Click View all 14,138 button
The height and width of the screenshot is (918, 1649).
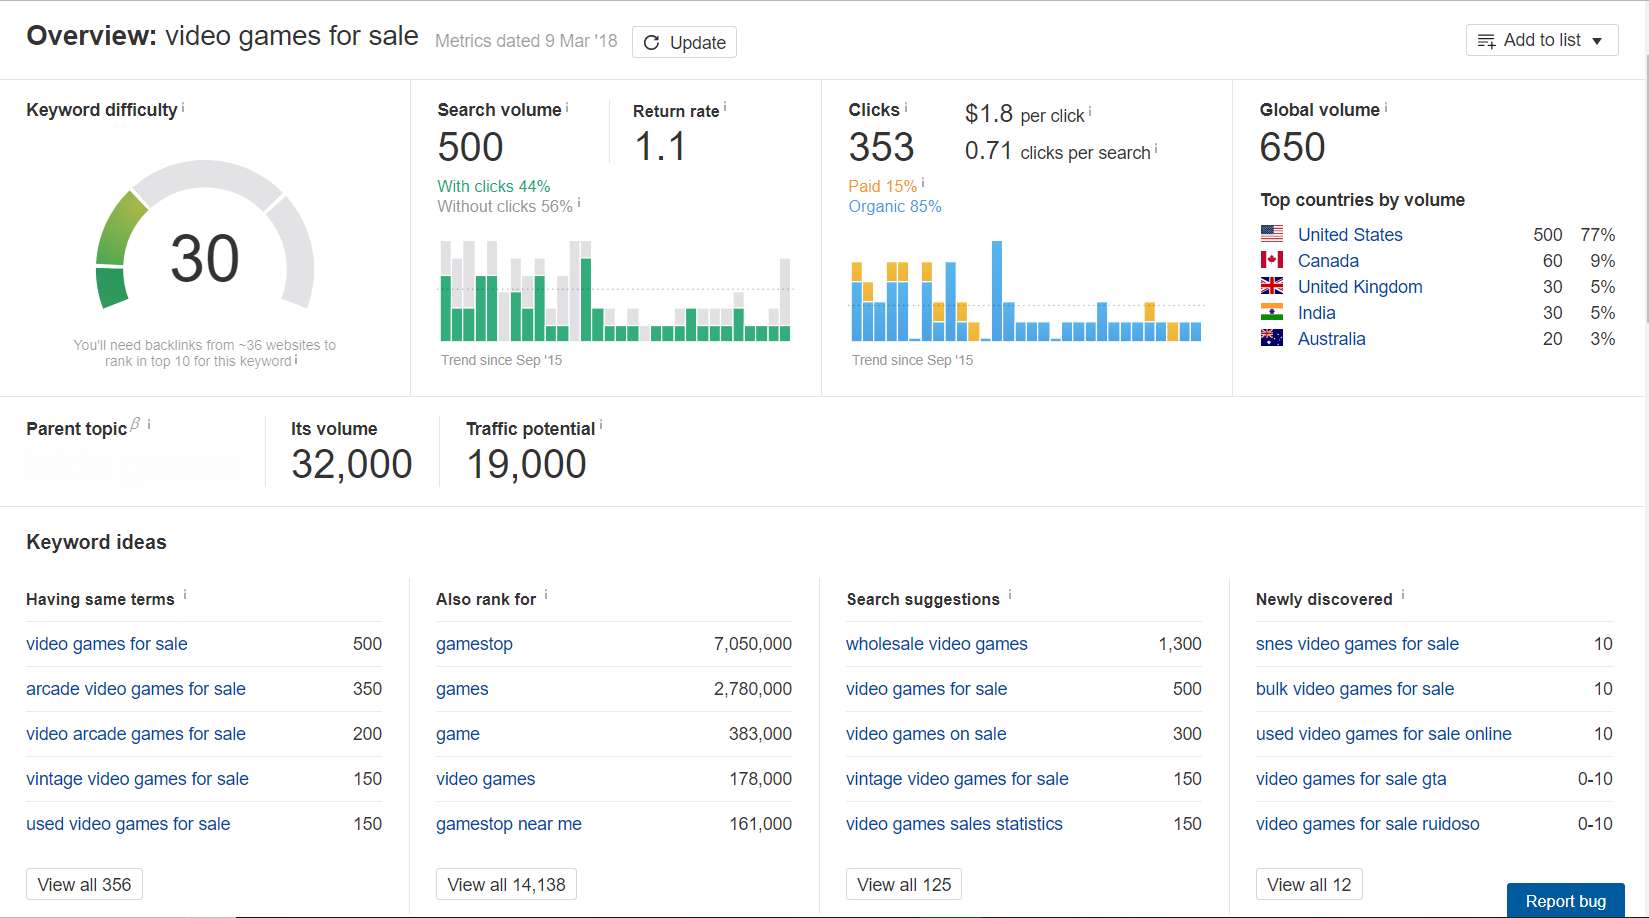tap(506, 885)
